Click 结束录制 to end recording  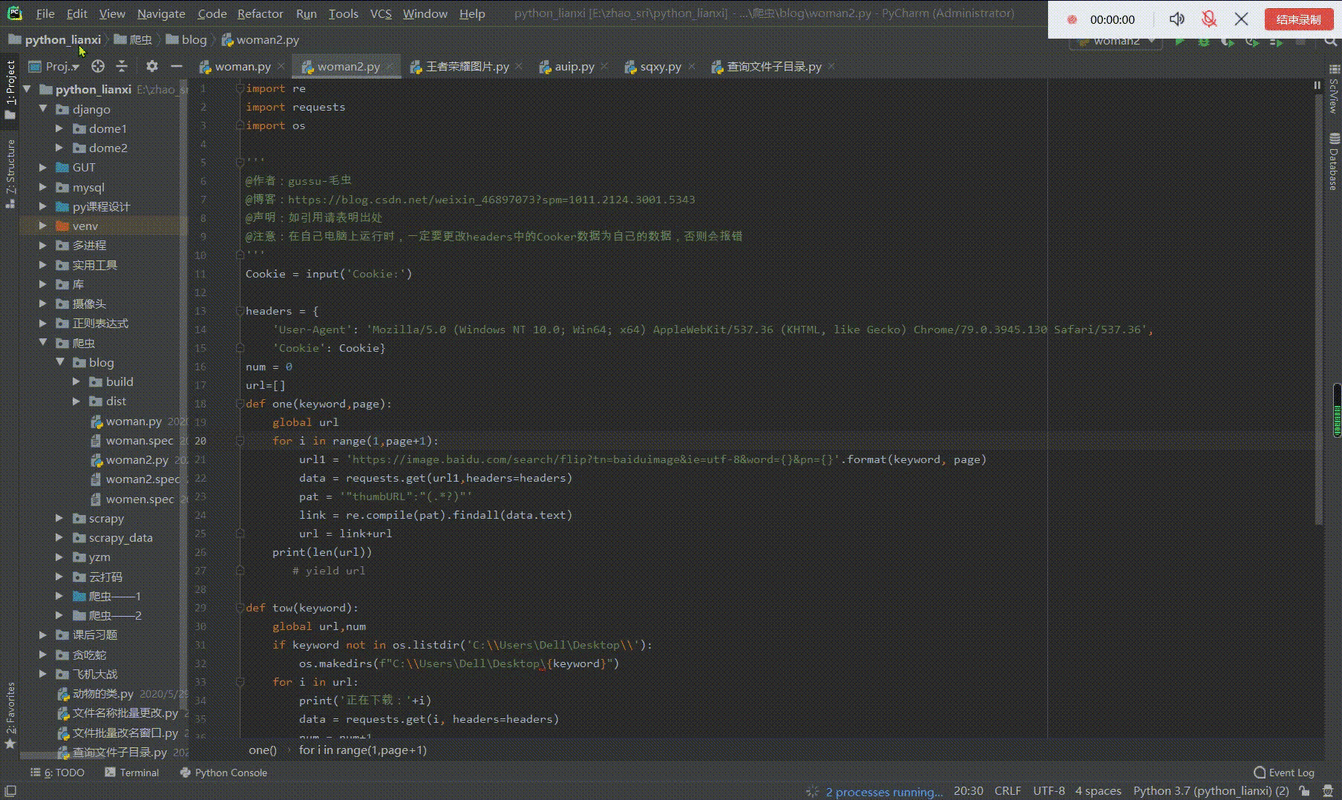point(1298,20)
